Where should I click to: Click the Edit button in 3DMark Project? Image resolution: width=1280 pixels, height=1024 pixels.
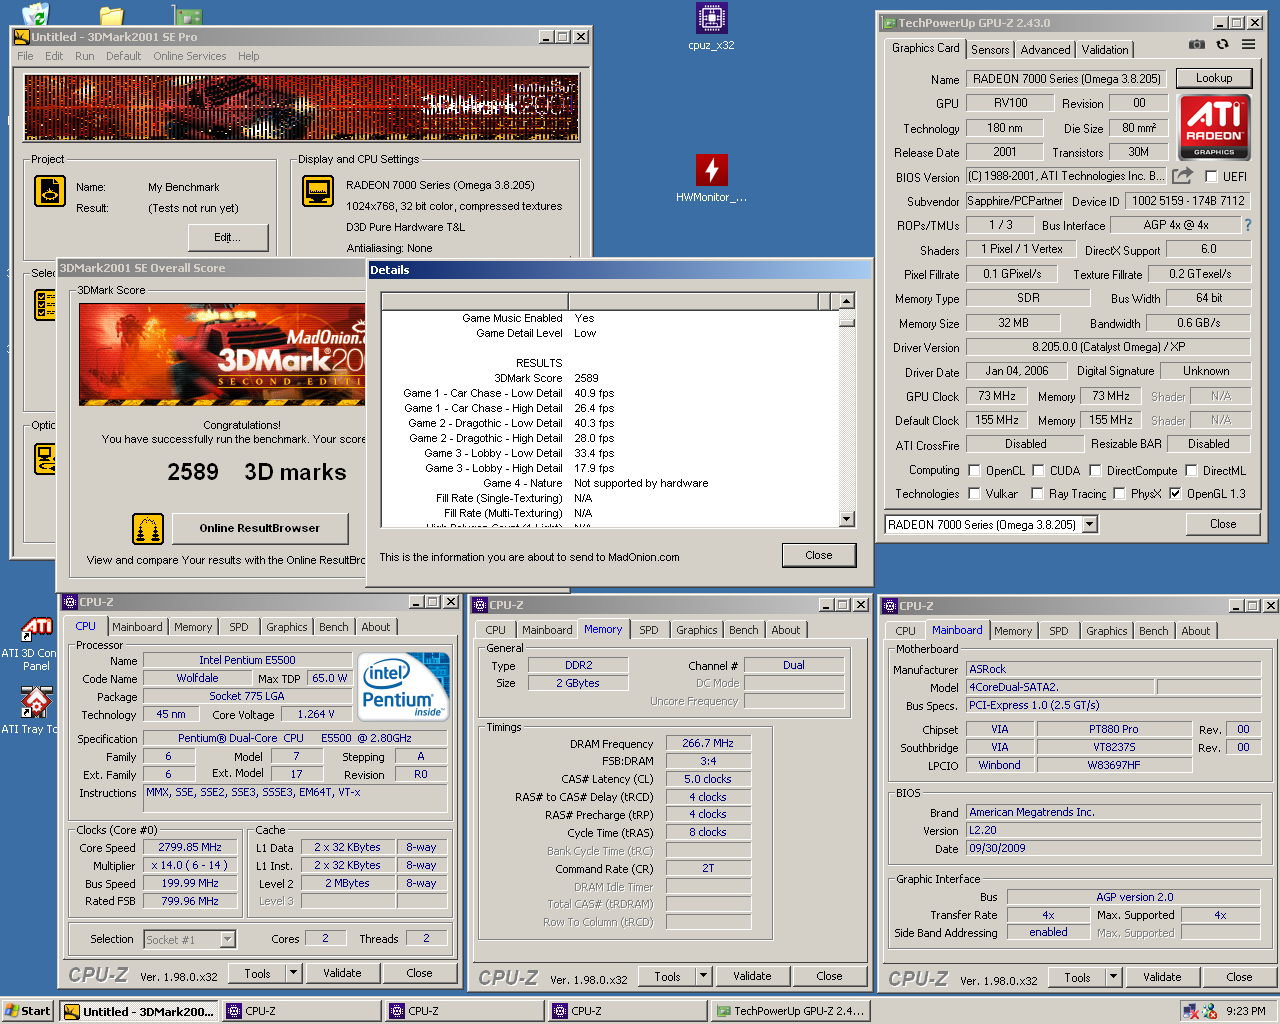click(x=228, y=237)
